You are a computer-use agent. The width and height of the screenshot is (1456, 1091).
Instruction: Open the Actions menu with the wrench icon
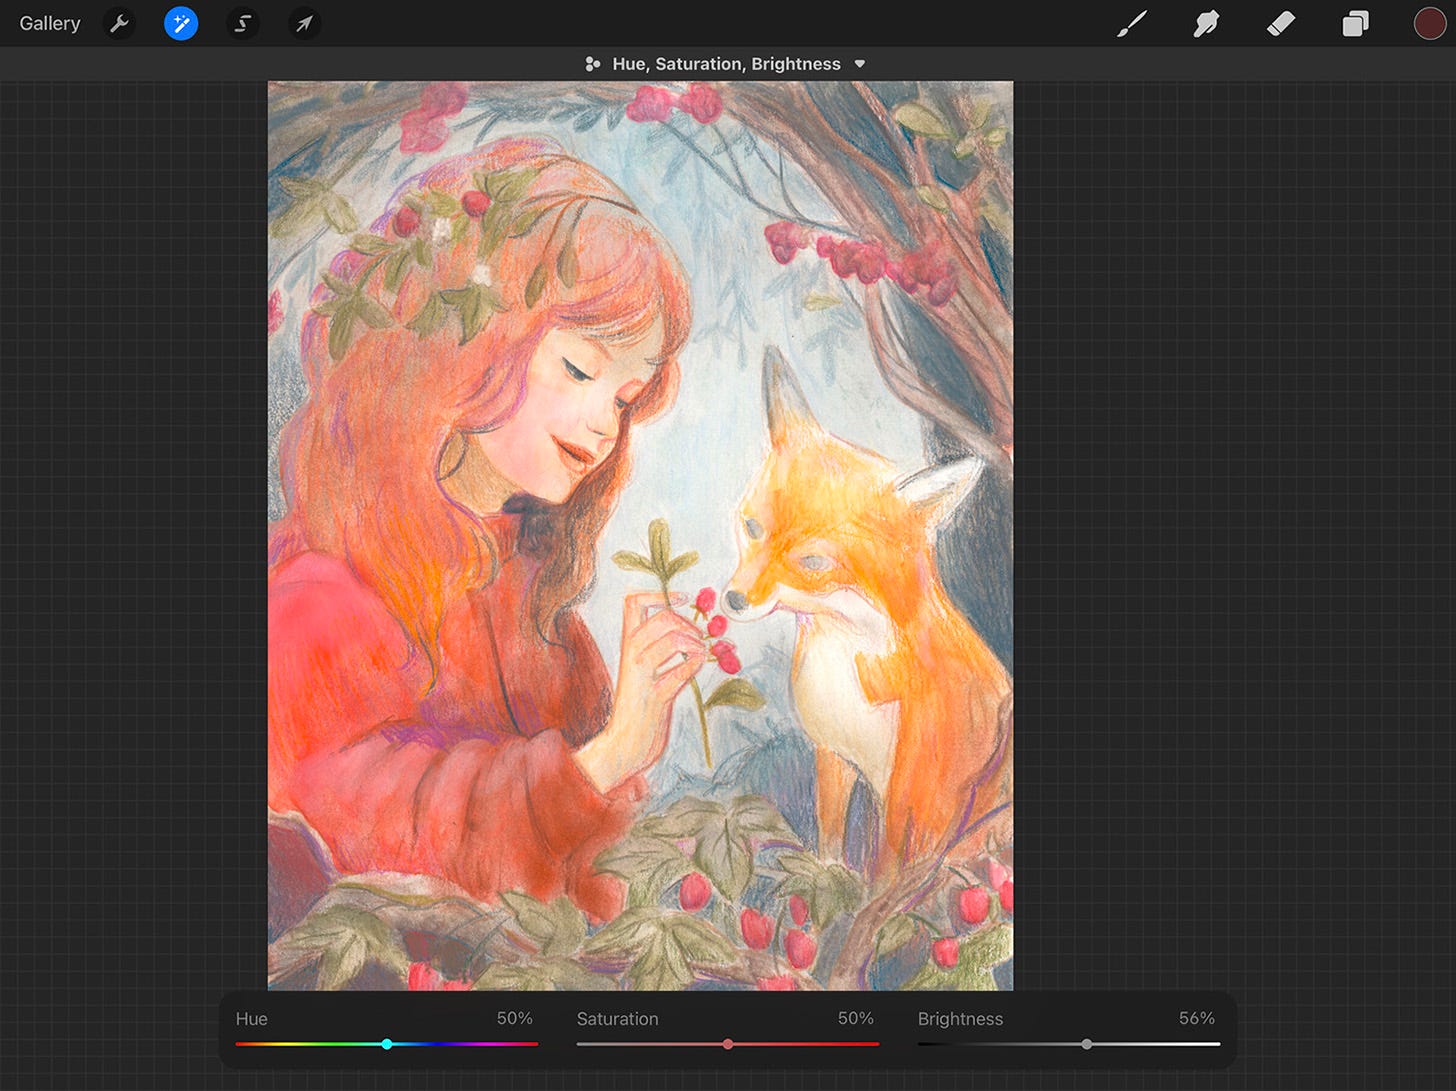click(119, 23)
